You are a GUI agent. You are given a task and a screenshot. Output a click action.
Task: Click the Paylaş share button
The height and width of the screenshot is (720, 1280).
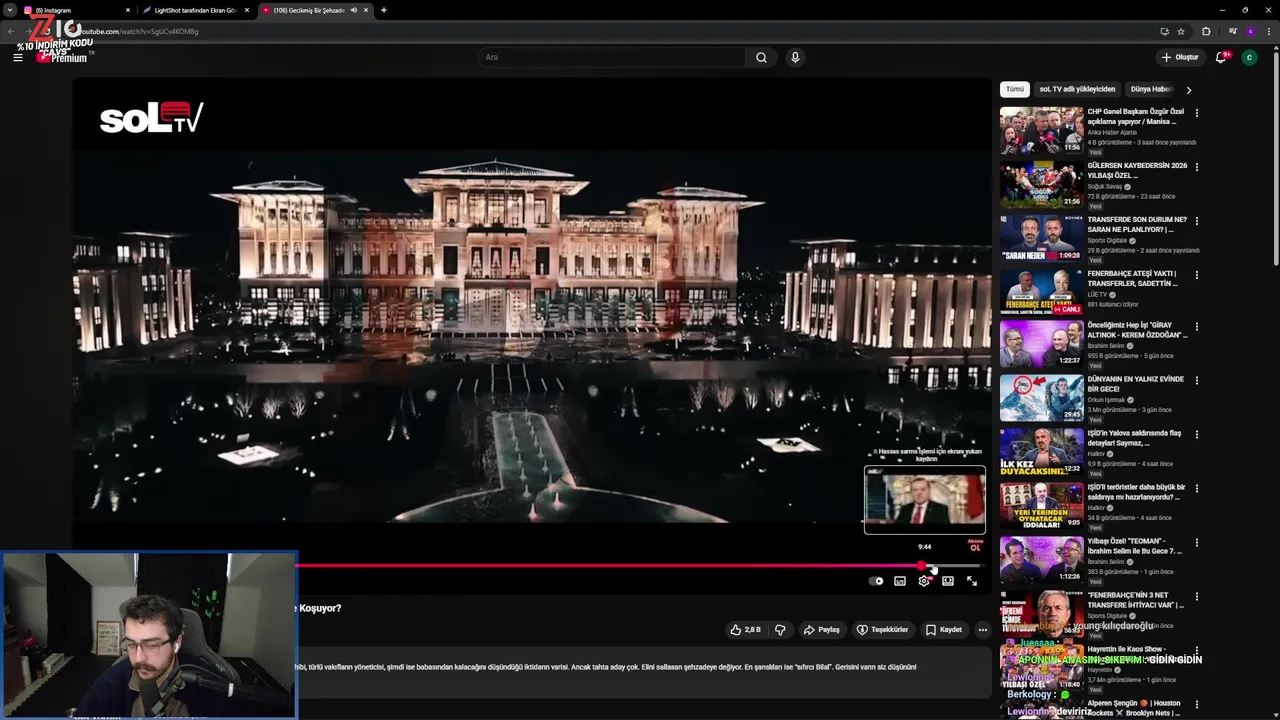(x=822, y=630)
